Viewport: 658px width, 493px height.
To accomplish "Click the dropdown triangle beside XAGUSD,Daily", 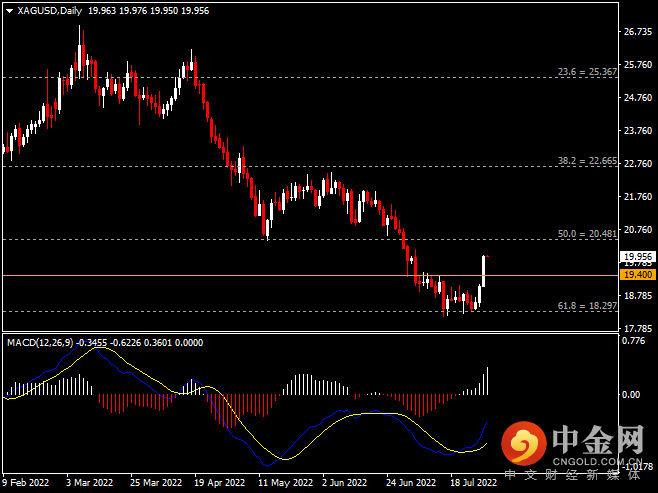I will click(x=10, y=11).
